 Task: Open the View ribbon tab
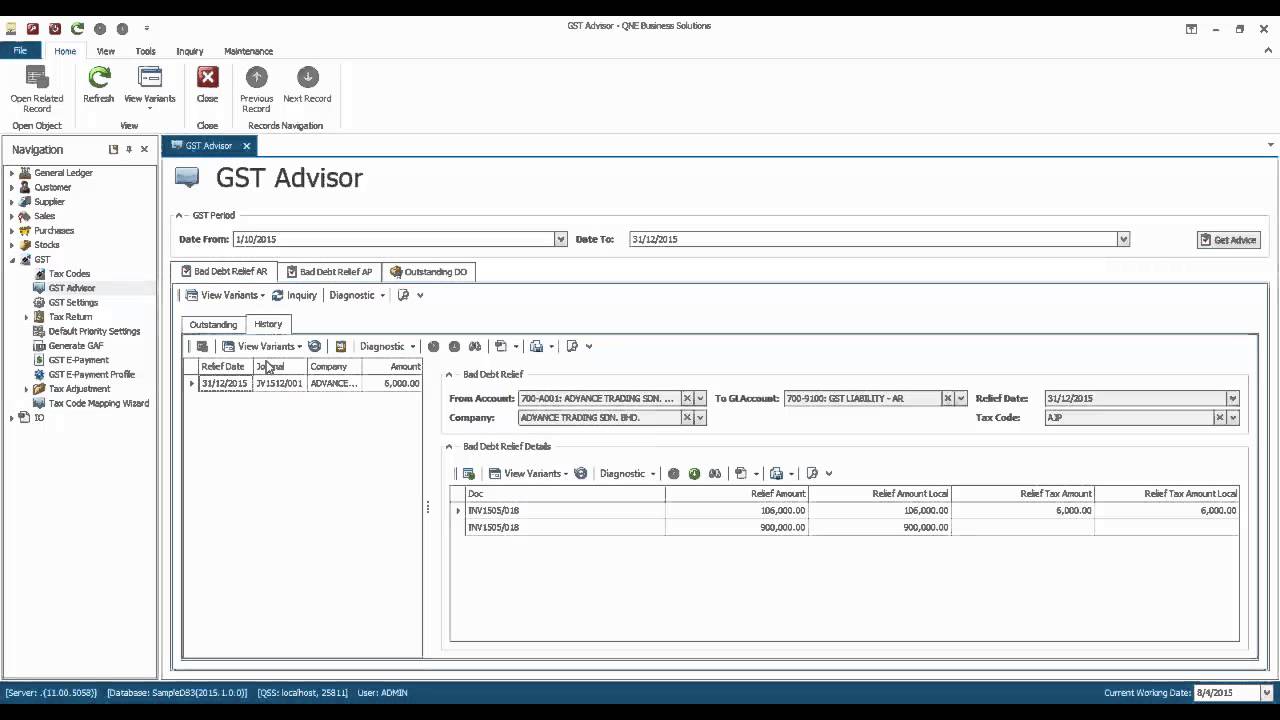tap(105, 51)
